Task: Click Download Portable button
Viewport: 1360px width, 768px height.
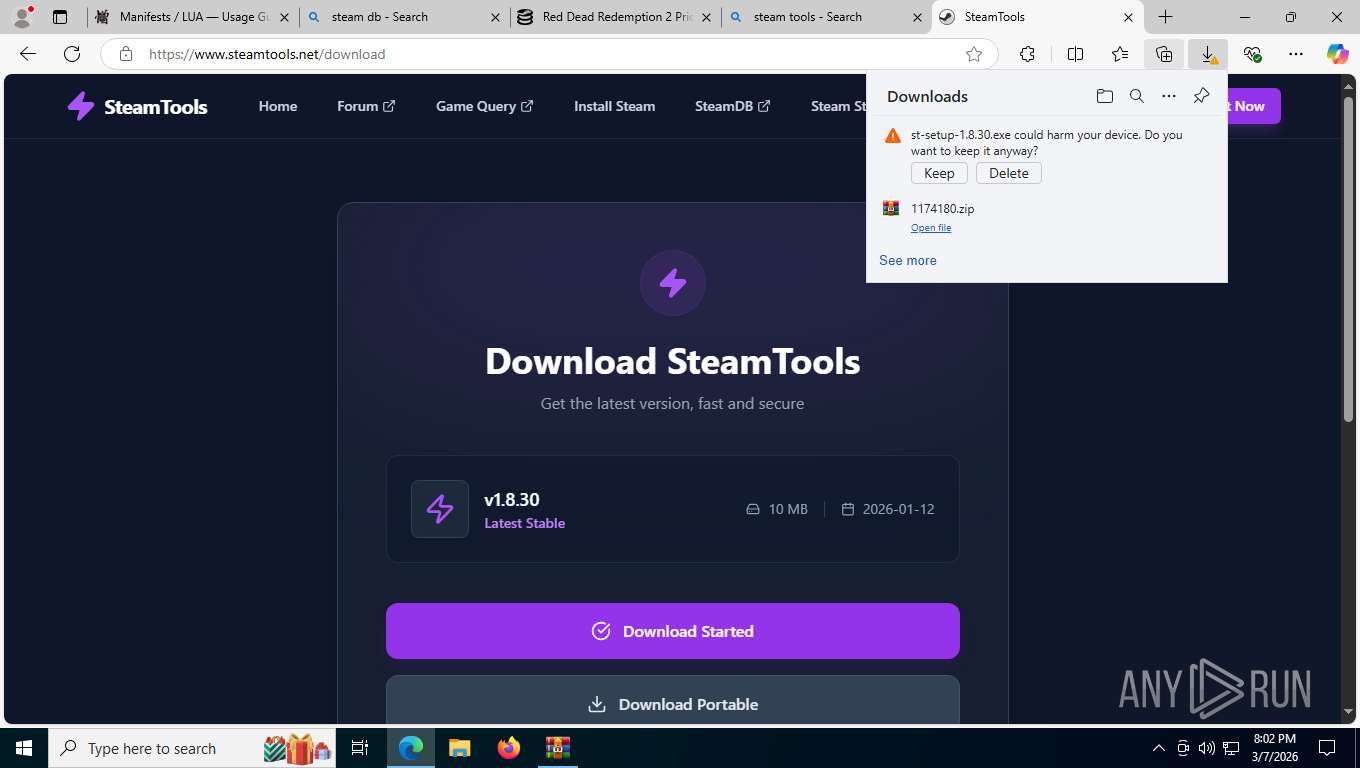Action: click(673, 700)
